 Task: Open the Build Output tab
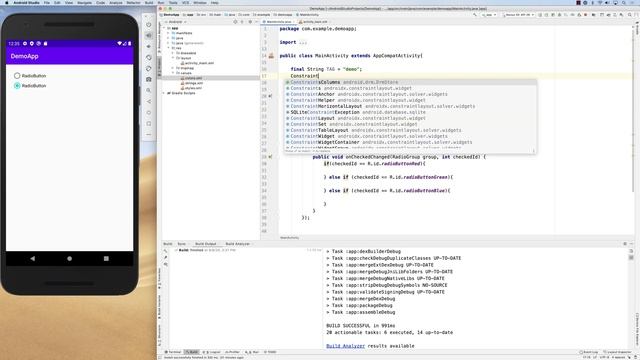pyautogui.click(x=205, y=244)
